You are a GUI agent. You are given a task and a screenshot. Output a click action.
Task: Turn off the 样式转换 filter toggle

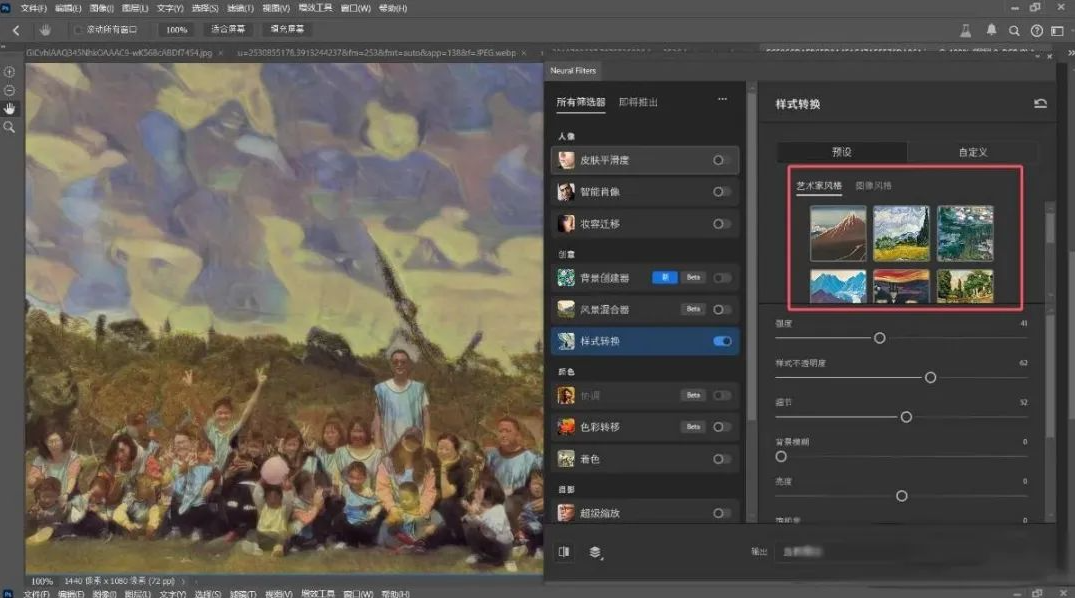721,341
